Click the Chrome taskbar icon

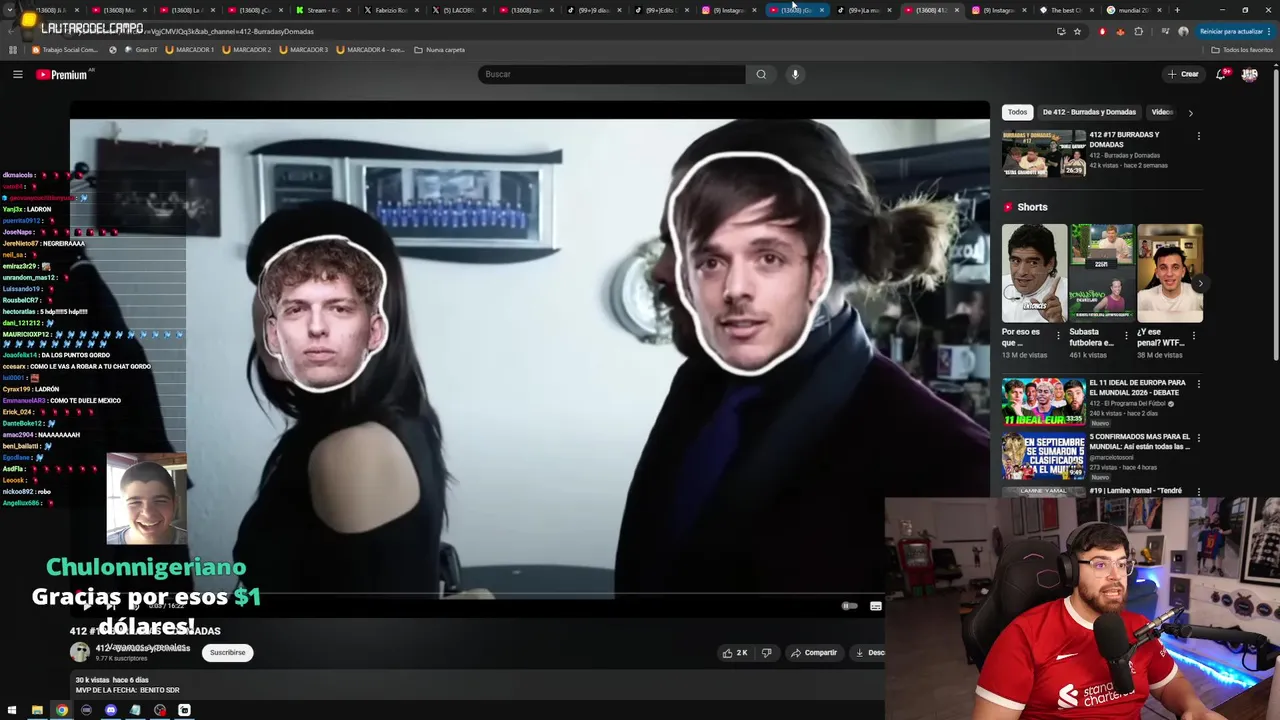pos(62,710)
